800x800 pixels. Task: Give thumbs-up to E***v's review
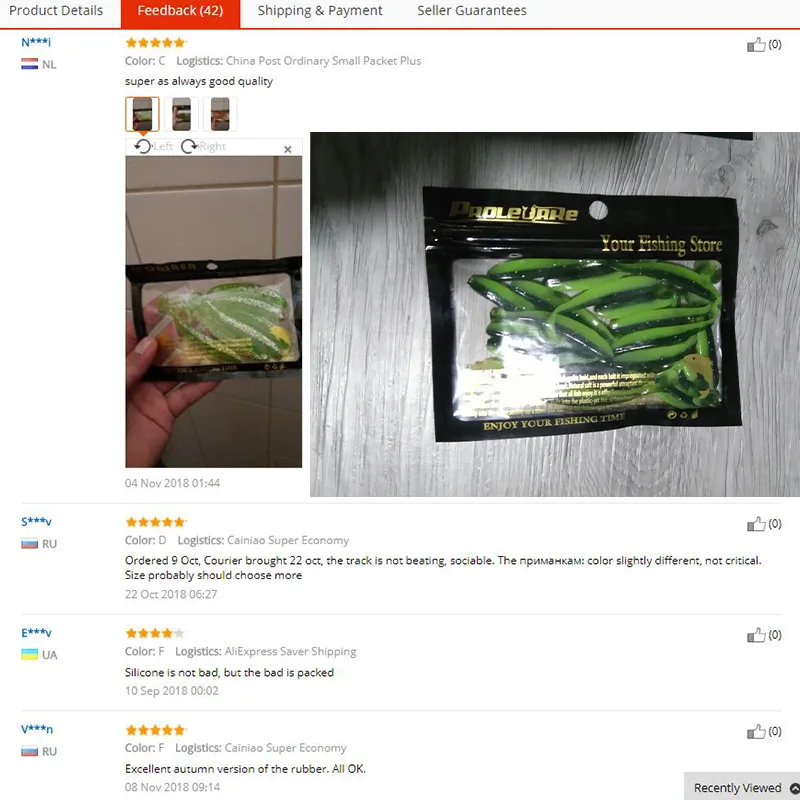[756, 635]
